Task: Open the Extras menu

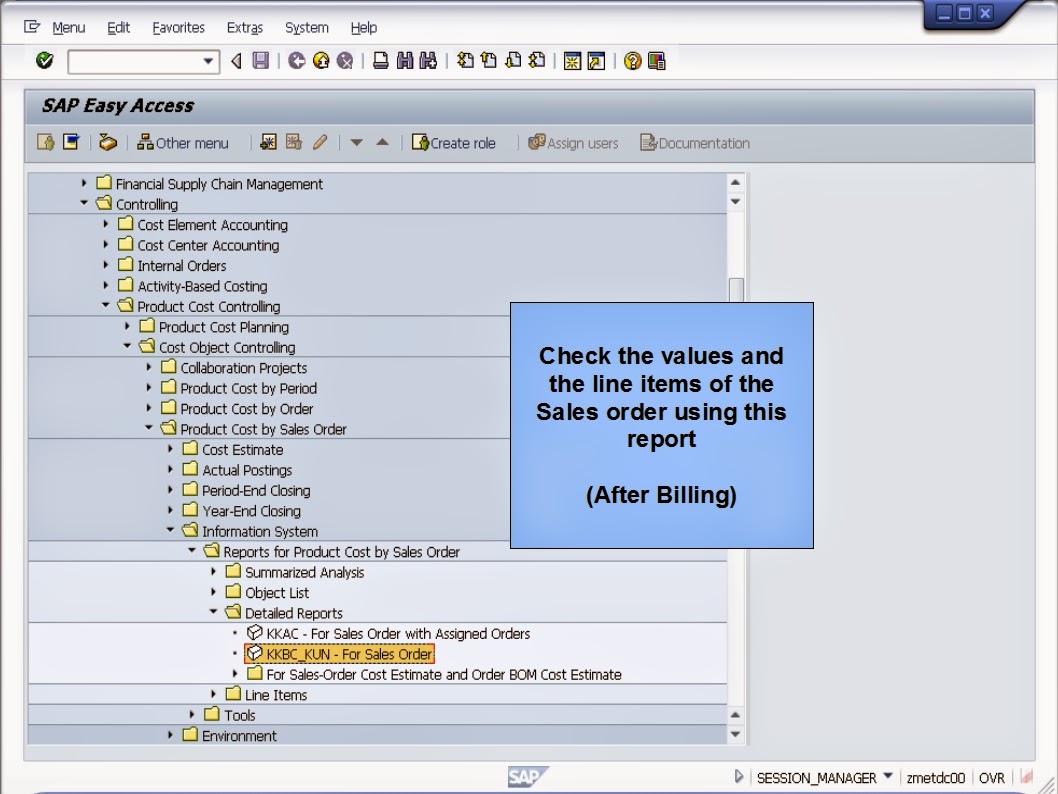Action: 244,28
